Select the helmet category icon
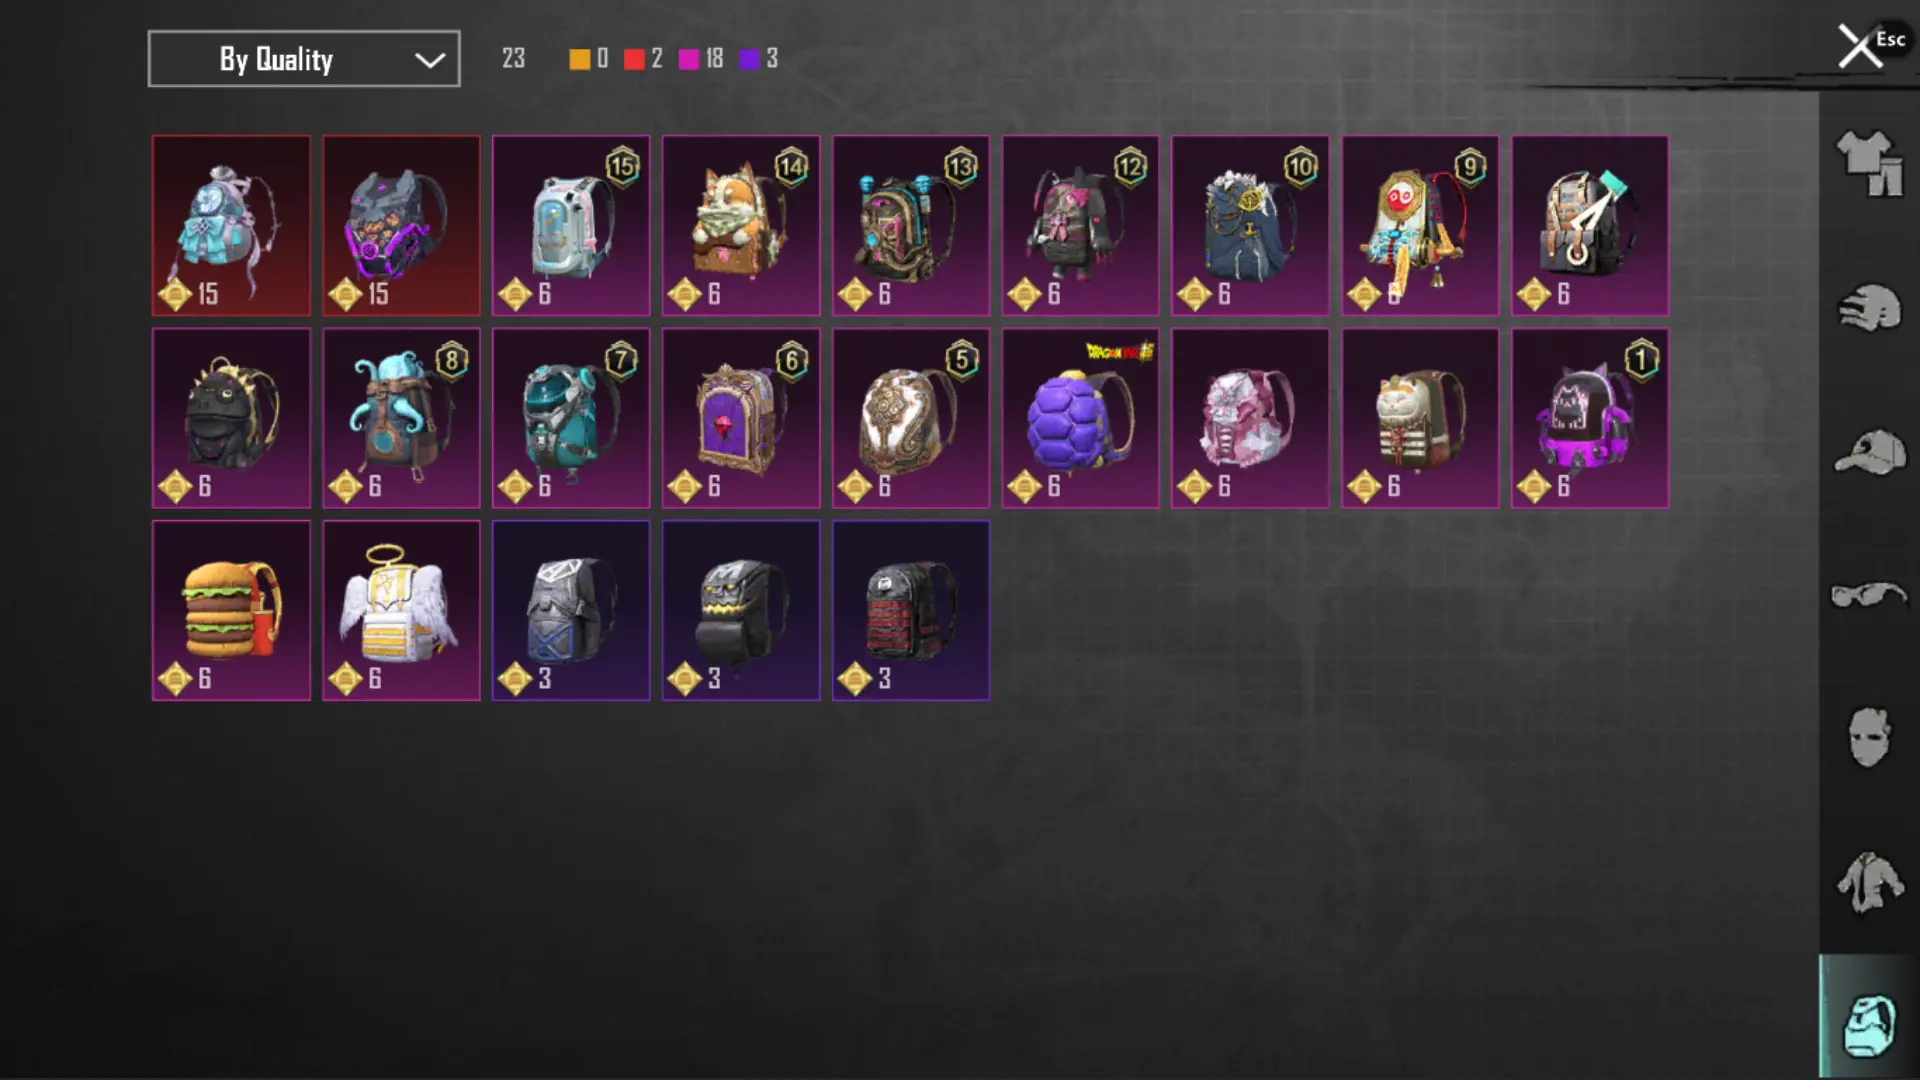The image size is (1920, 1080). 1869,308
